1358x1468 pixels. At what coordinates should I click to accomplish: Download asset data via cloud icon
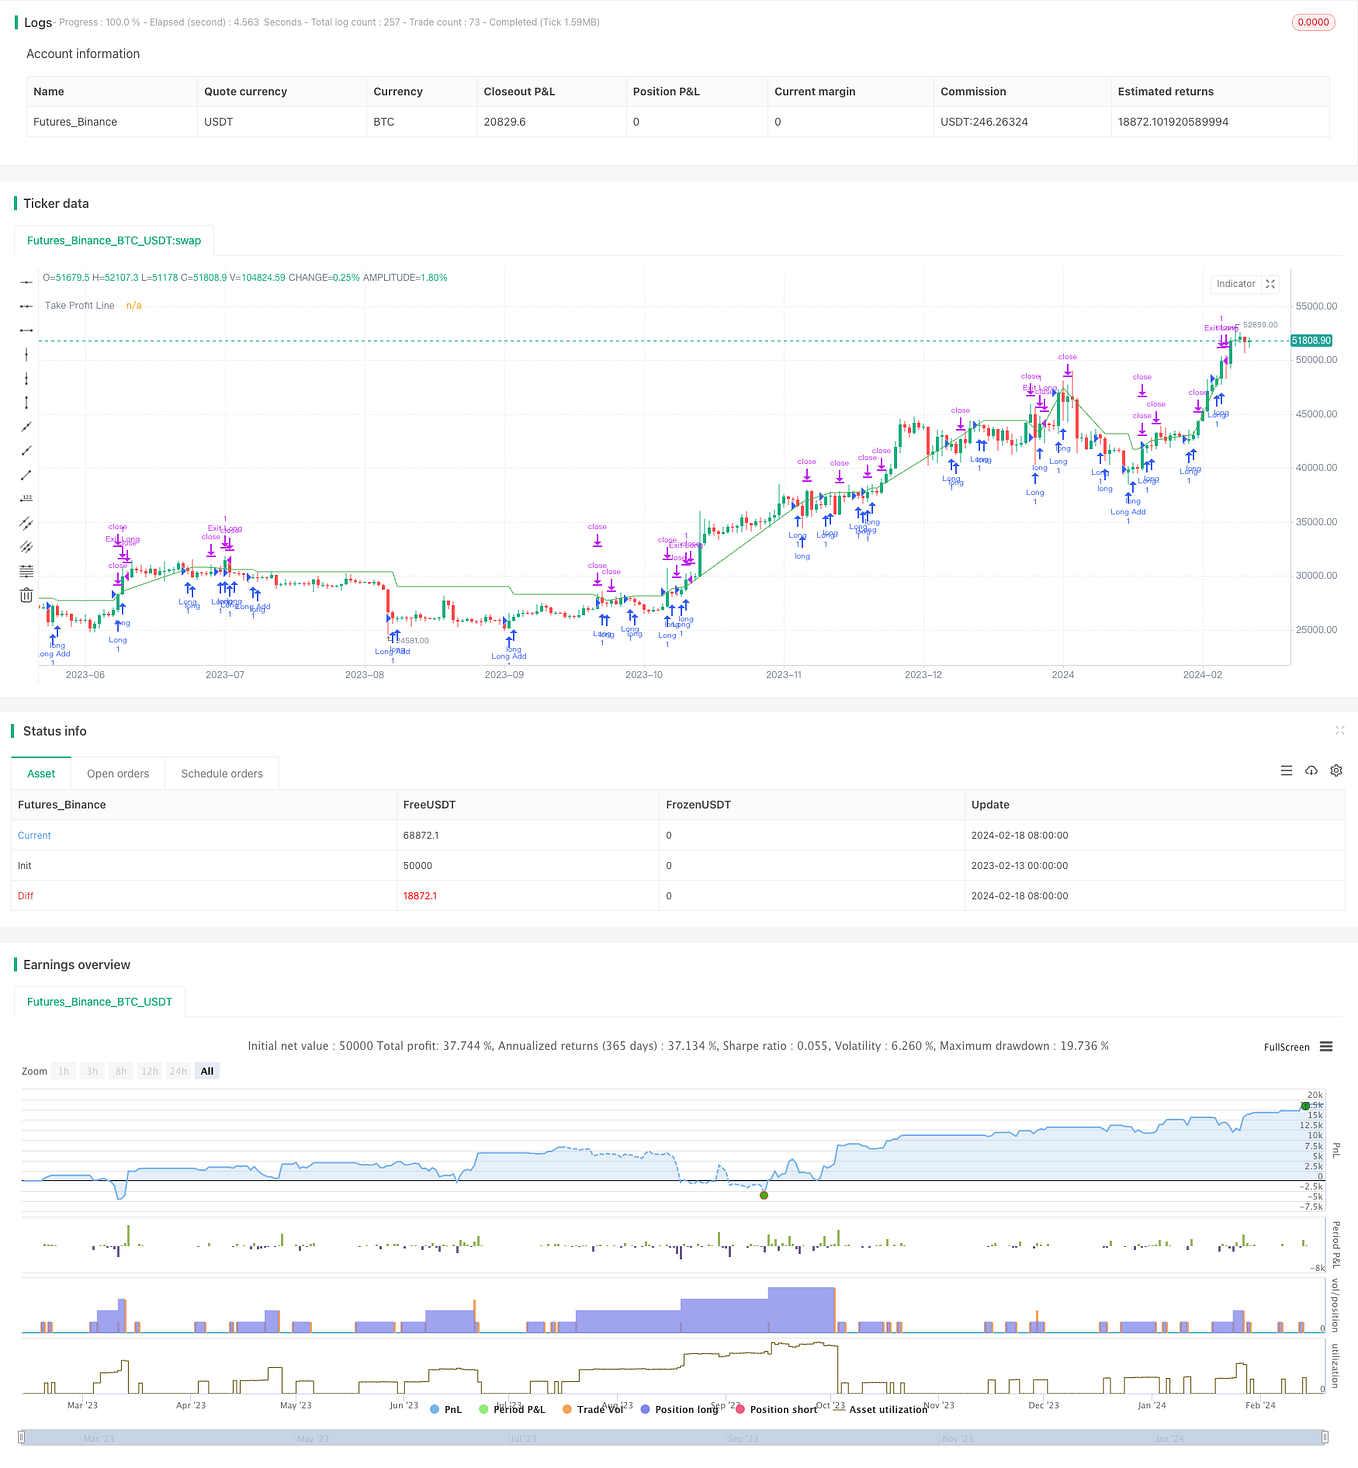pyautogui.click(x=1311, y=770)
